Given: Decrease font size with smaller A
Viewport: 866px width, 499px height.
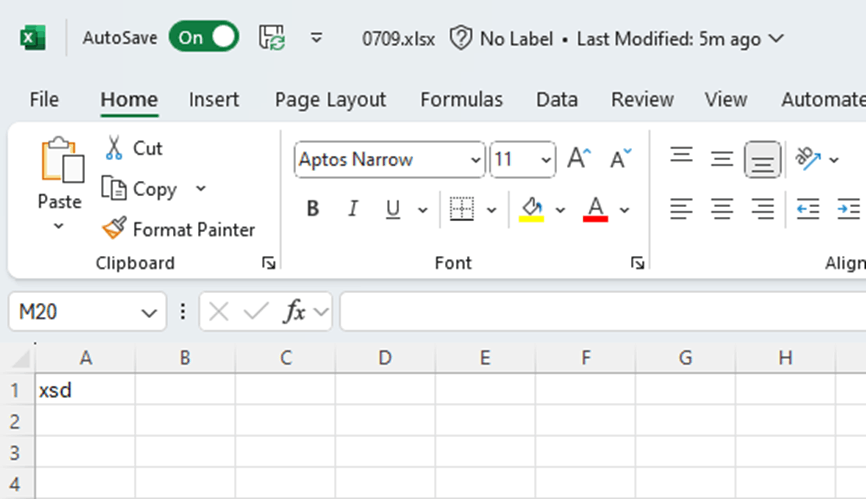Looking at the screenshot, I should 621,159.
